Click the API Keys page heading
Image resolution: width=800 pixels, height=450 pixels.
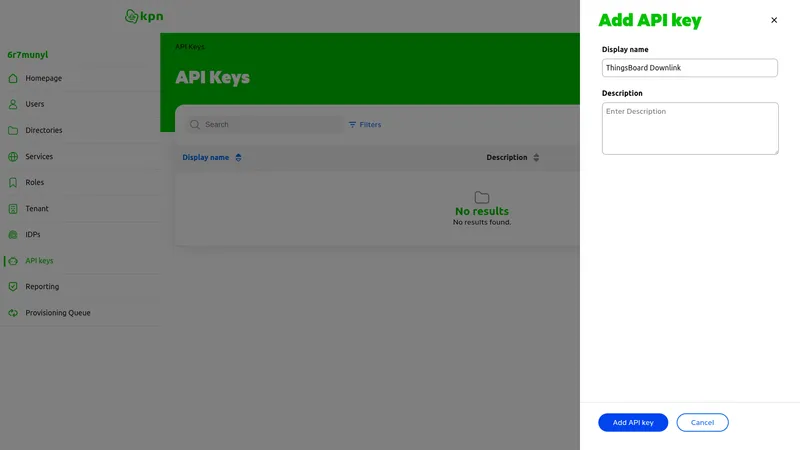point(212,78)
